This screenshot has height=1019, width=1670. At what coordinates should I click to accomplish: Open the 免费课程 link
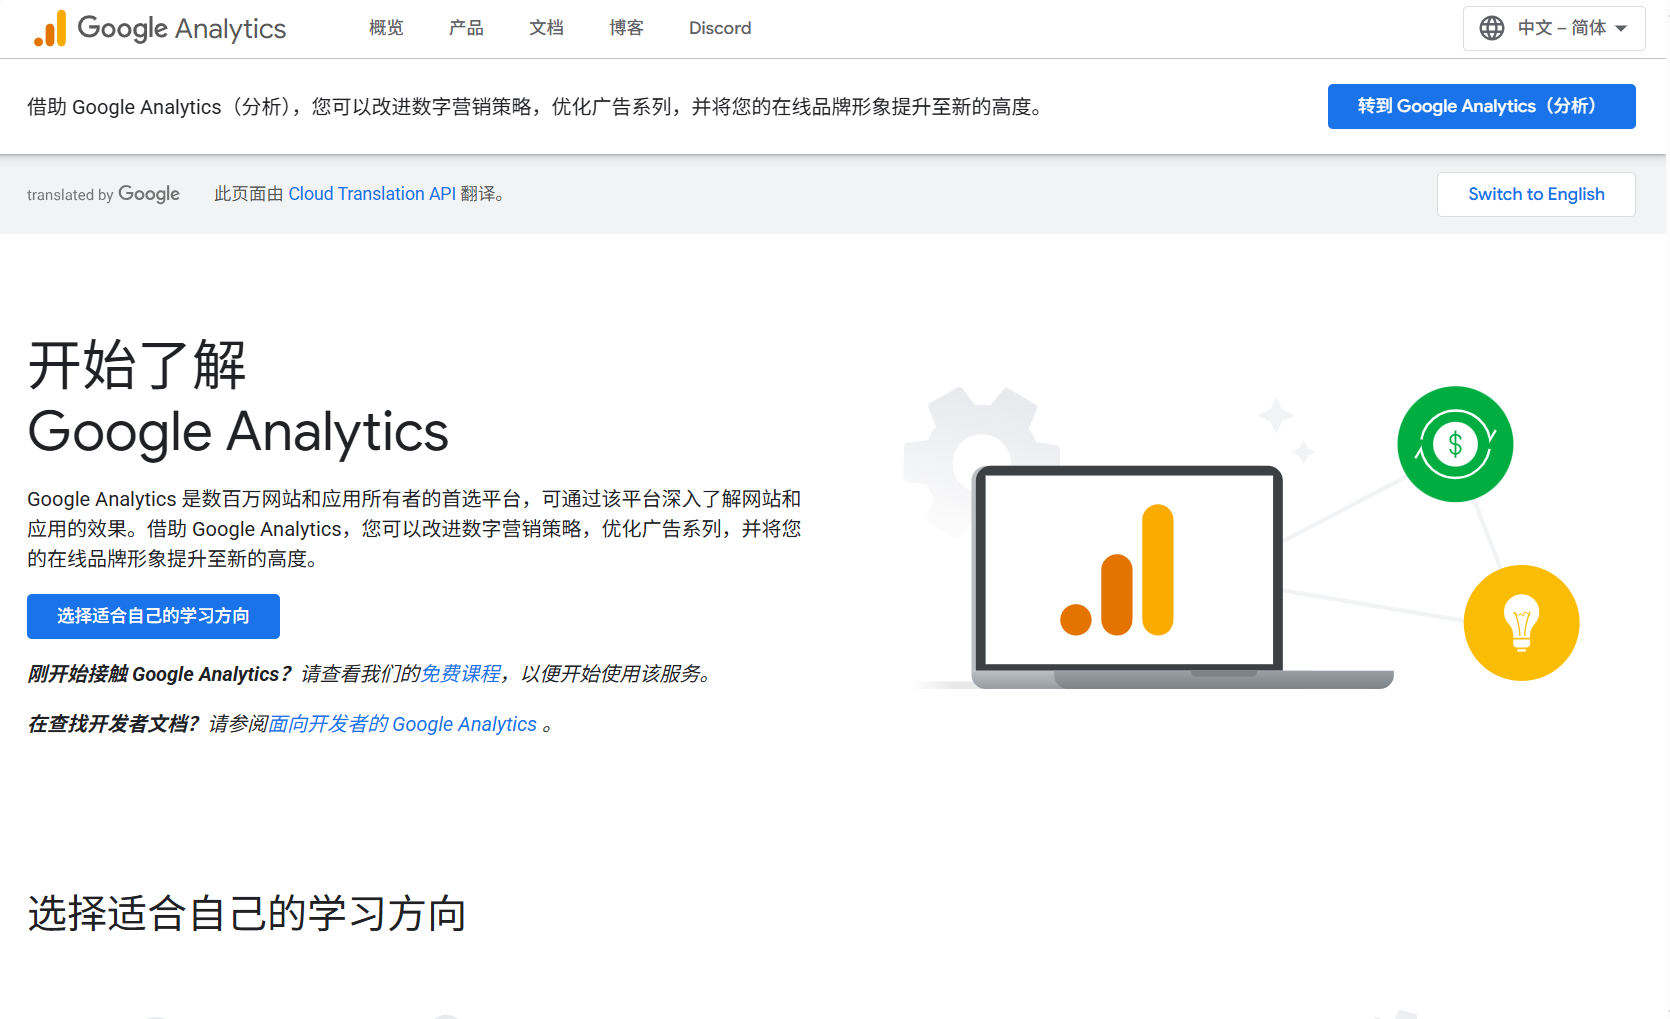(x=461, y=674)
